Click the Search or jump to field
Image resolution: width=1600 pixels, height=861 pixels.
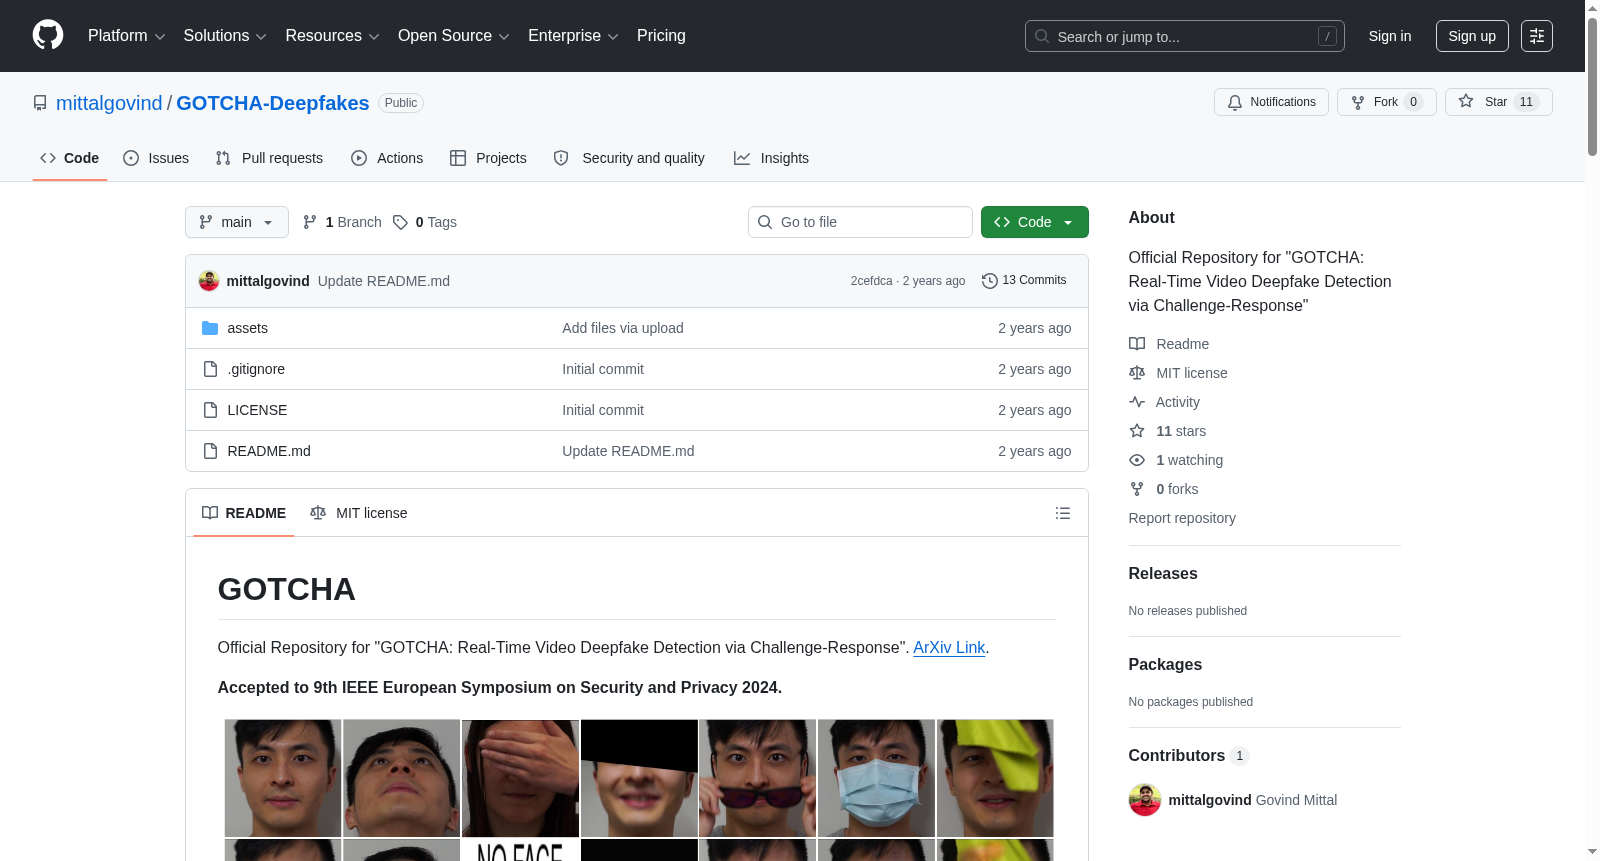pyautogui.click(x=1185, y=36)
